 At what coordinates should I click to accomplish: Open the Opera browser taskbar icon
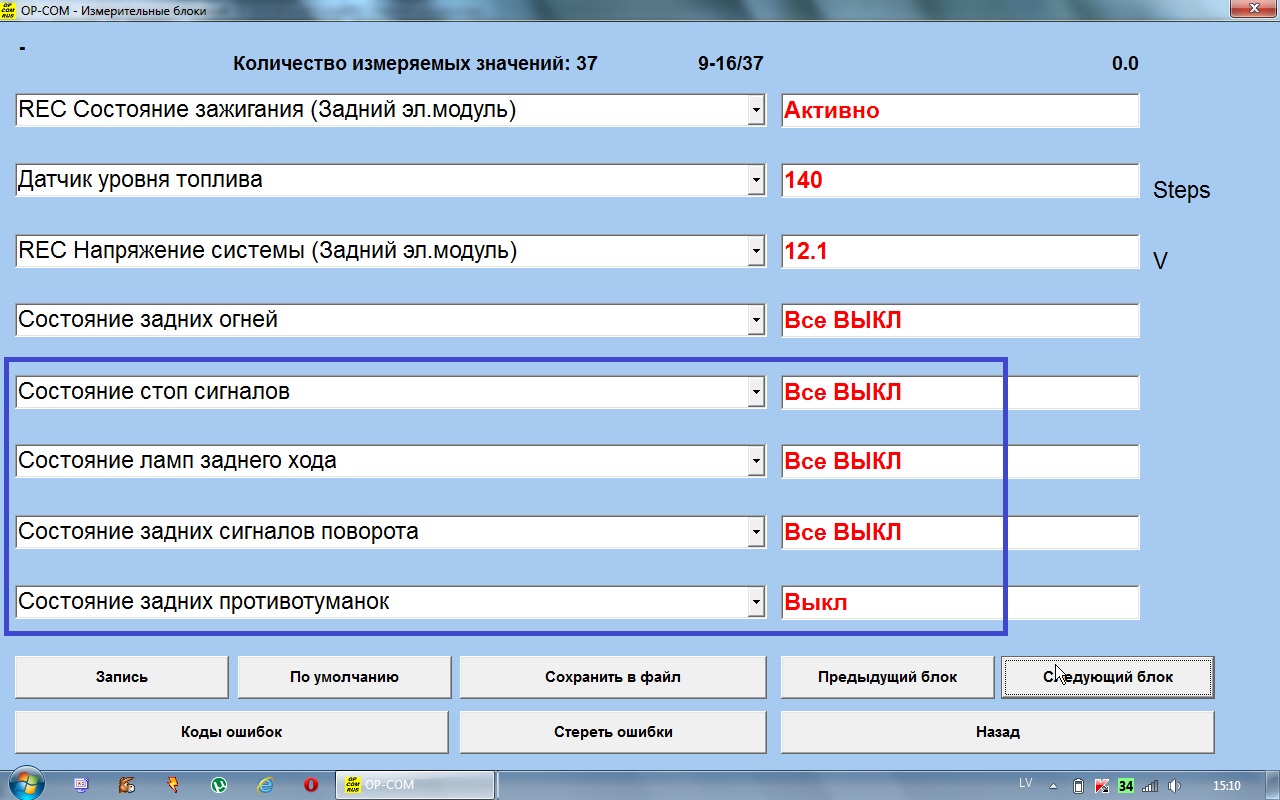pos(311,785)
